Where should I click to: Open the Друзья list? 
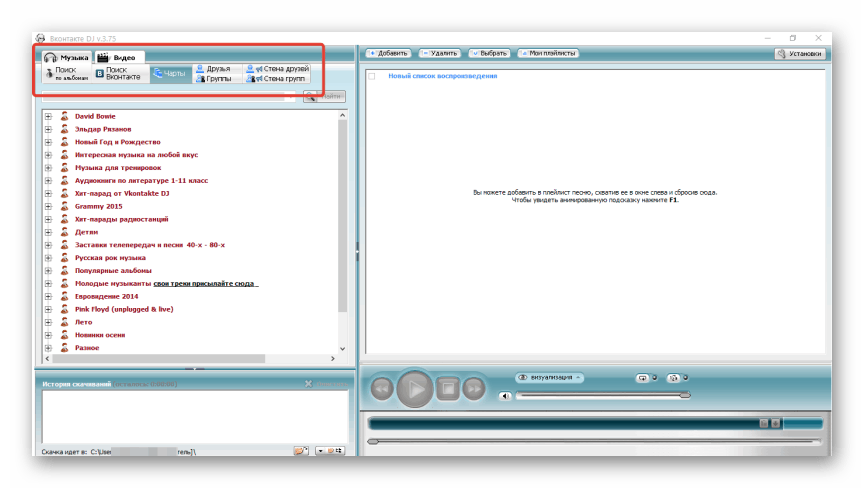point(214,69)
